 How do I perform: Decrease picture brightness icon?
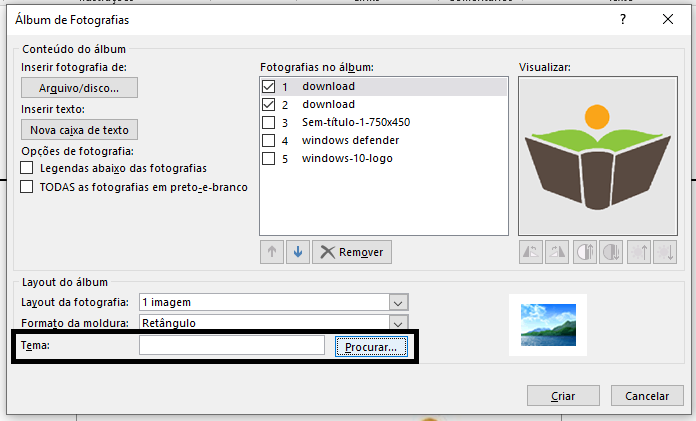pyautogui.click(x=665, y=252)
